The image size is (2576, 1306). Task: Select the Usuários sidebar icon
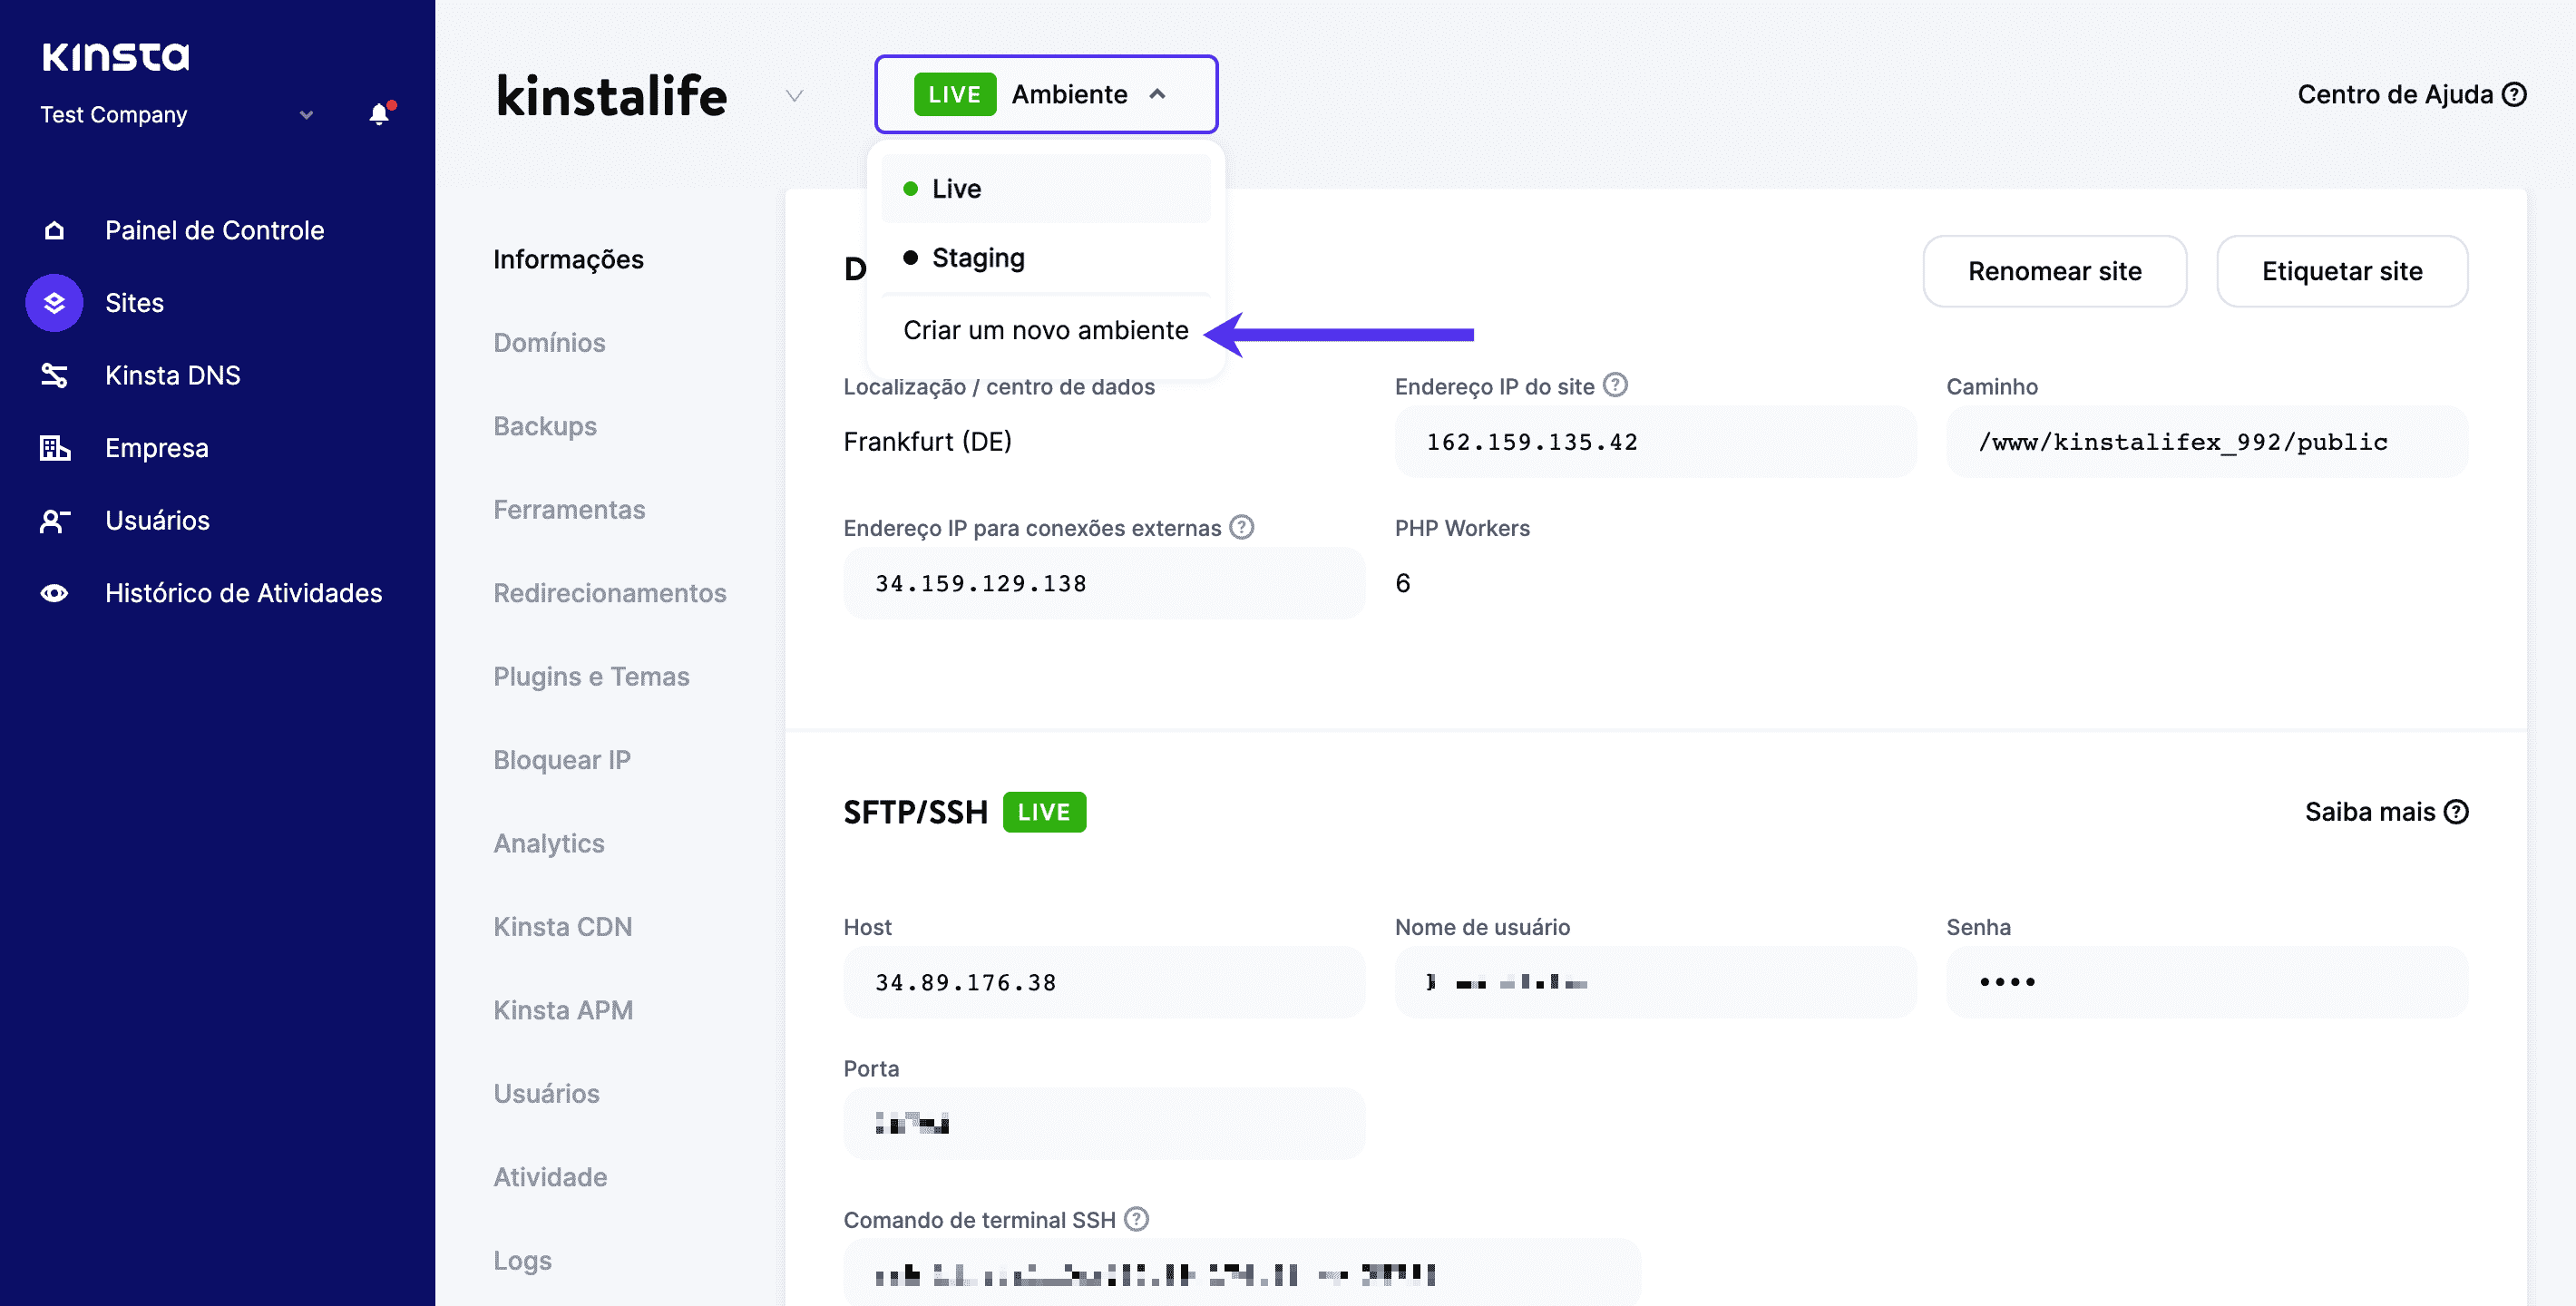[x=54, y=520]
